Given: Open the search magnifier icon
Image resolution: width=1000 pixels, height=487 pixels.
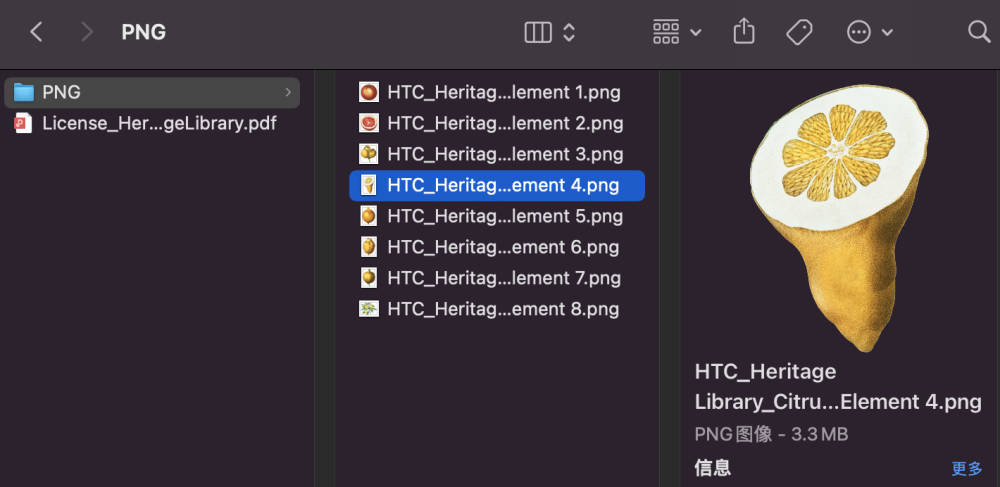Looking at the screenshot, I should [x=979, y=32].
